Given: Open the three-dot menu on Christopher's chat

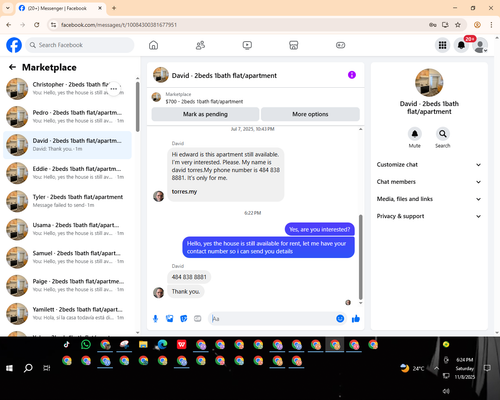Looking at the screenshot, I should (x=114, y=89).
